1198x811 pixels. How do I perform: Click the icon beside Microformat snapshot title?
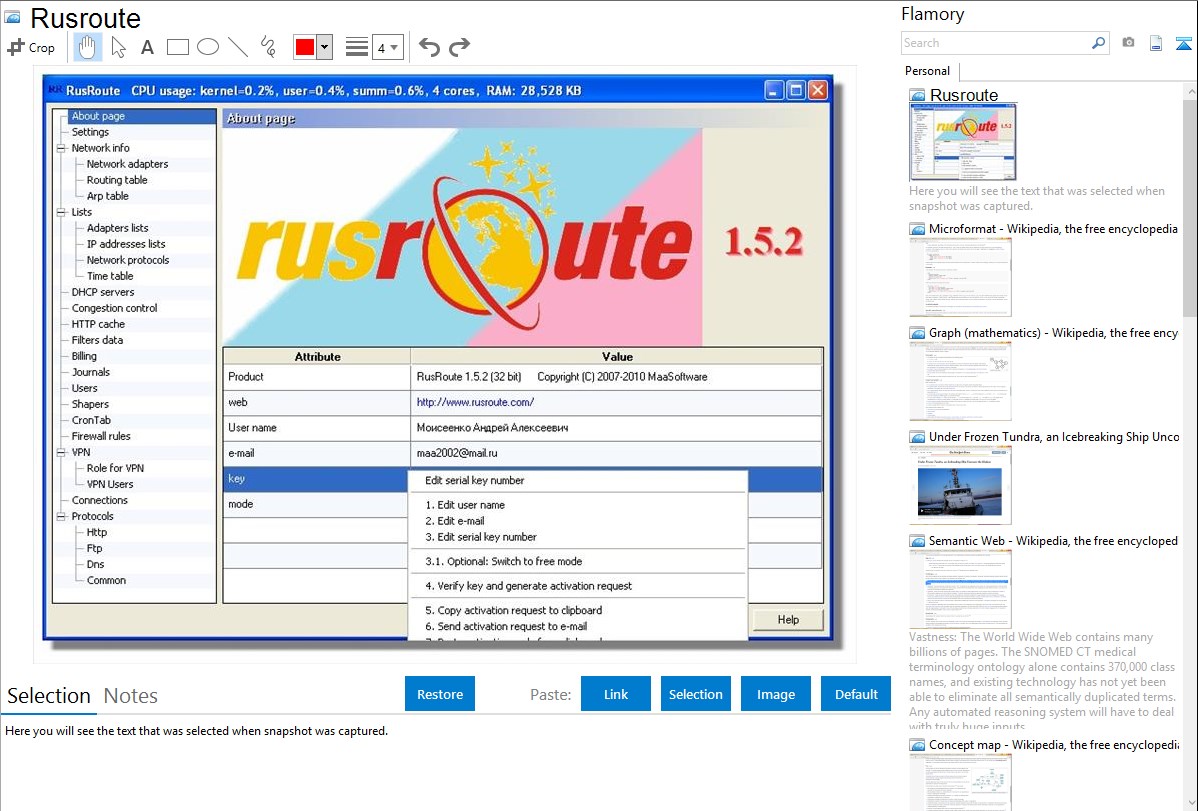pos(917,229)
